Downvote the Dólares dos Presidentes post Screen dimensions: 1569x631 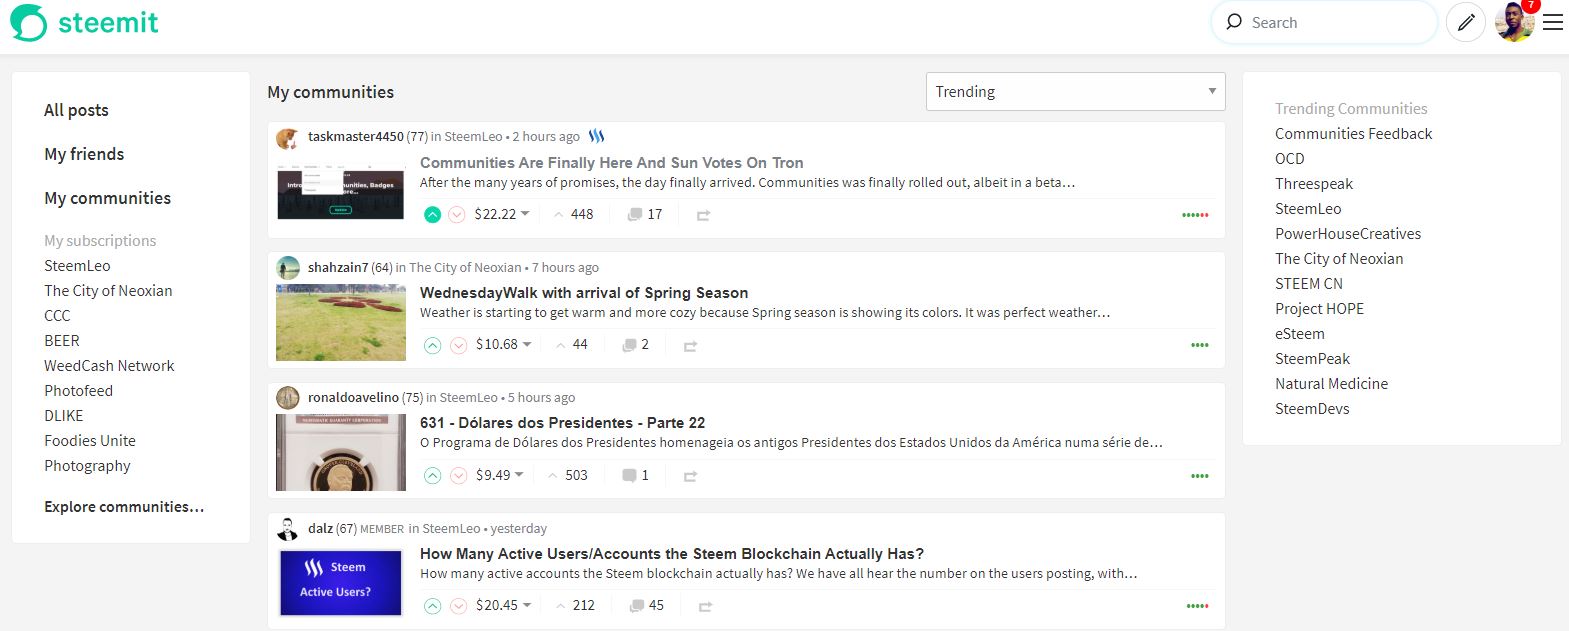point(458,476)
